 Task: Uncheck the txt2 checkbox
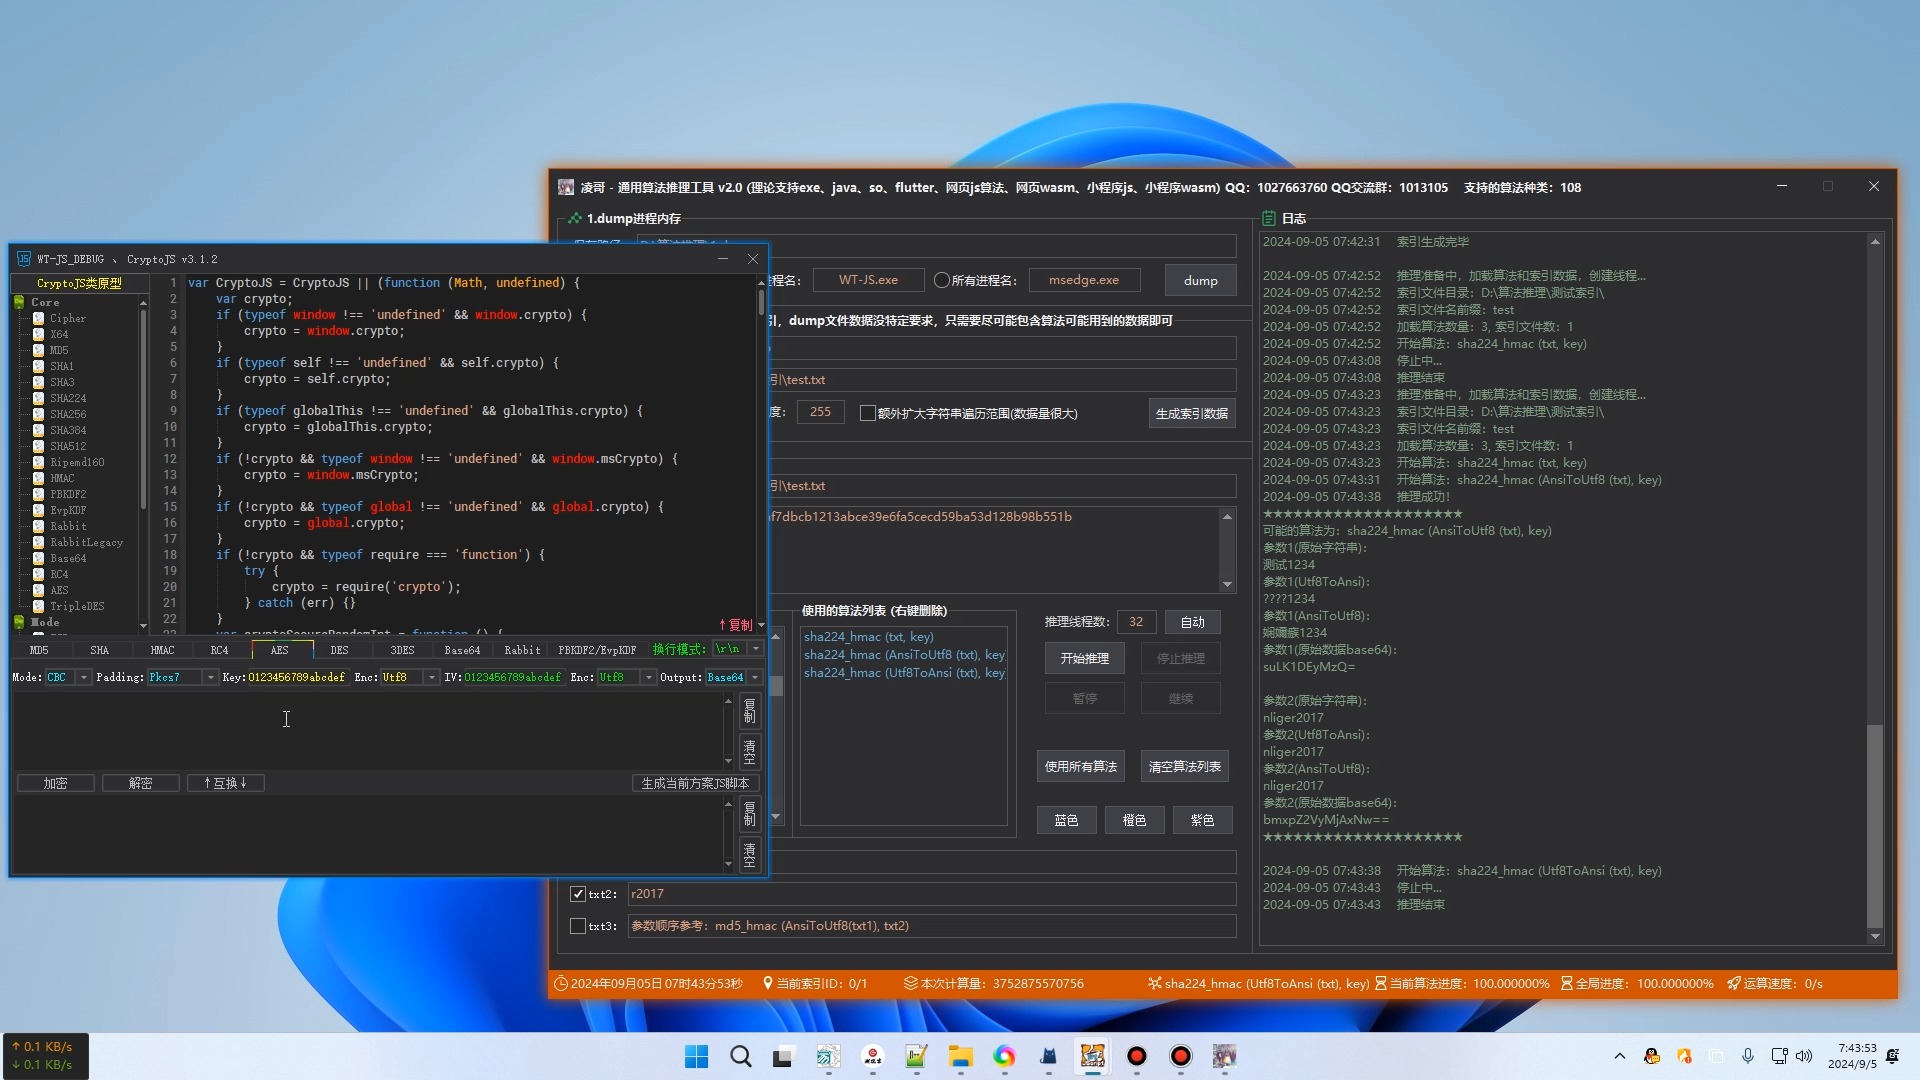(577, 894)
